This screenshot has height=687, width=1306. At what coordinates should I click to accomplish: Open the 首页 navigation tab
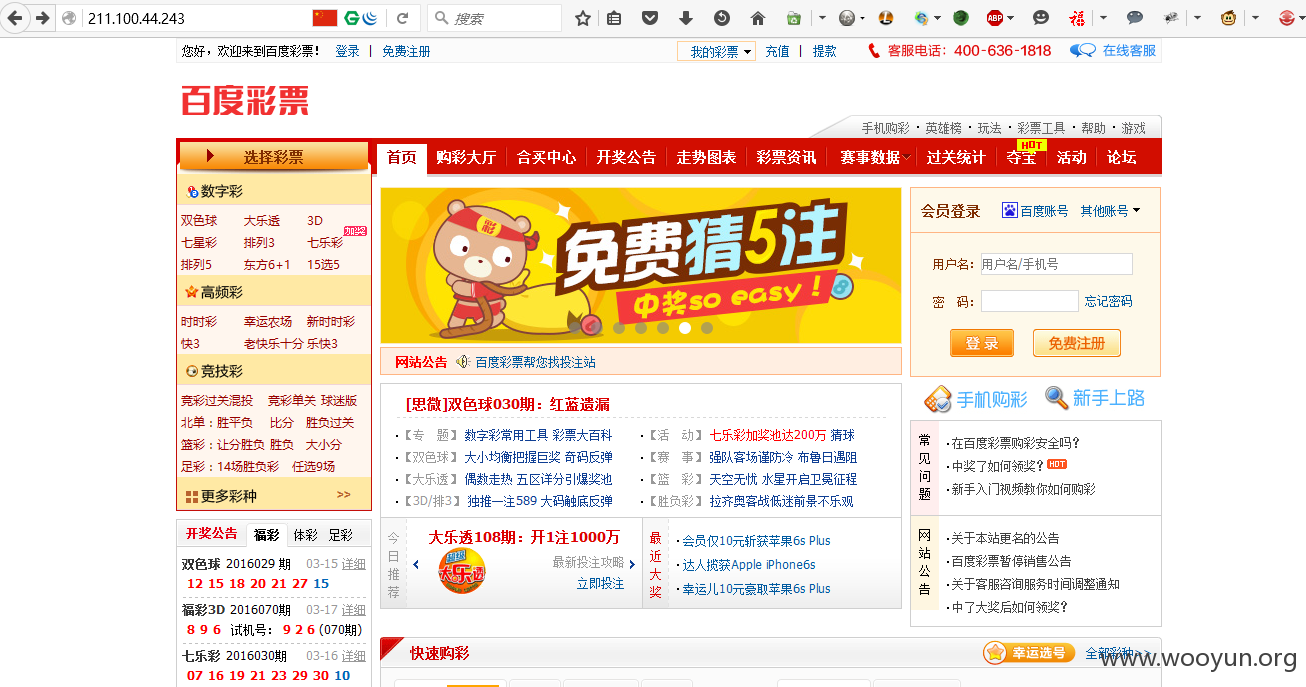401,157
